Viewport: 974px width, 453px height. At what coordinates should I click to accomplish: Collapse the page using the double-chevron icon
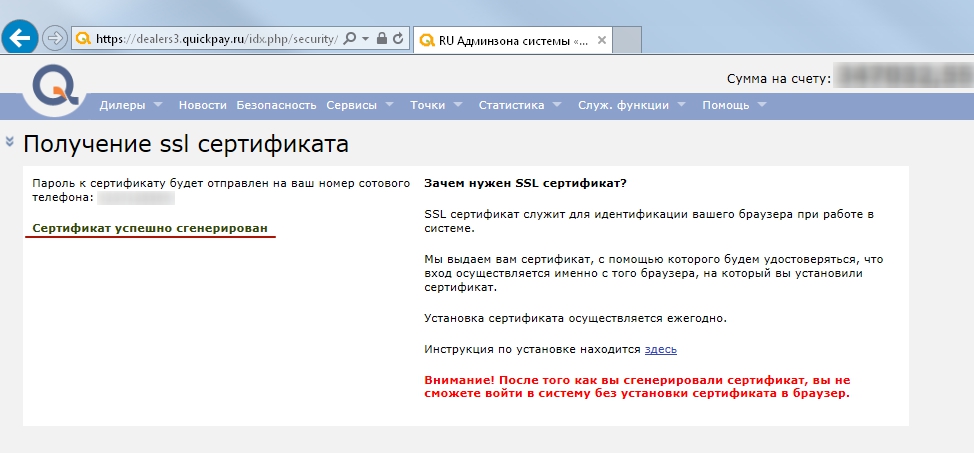click(9, 142)
